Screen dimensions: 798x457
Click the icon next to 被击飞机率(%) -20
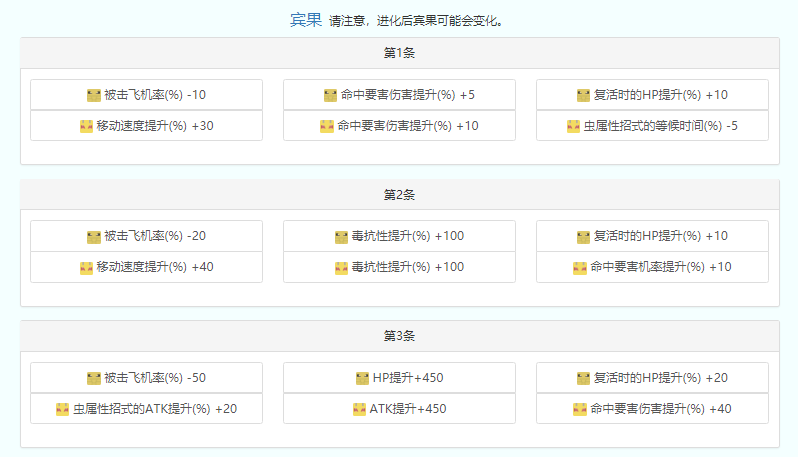click(94, 237)
